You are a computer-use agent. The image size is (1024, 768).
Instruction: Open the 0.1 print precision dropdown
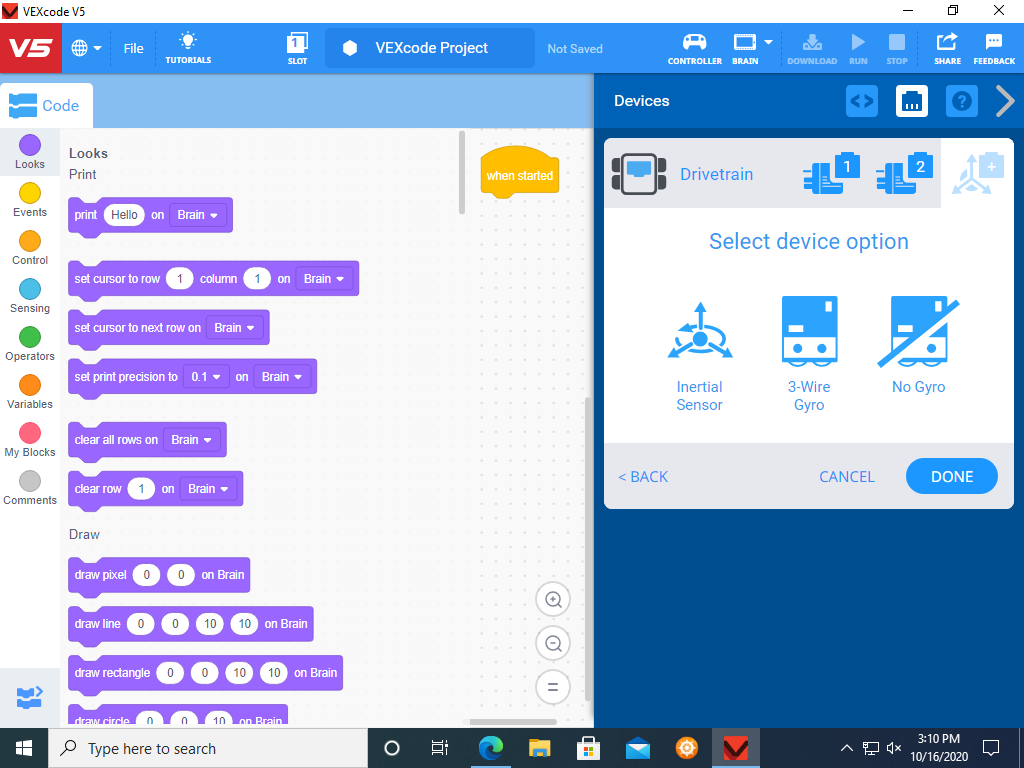(206, 377)
